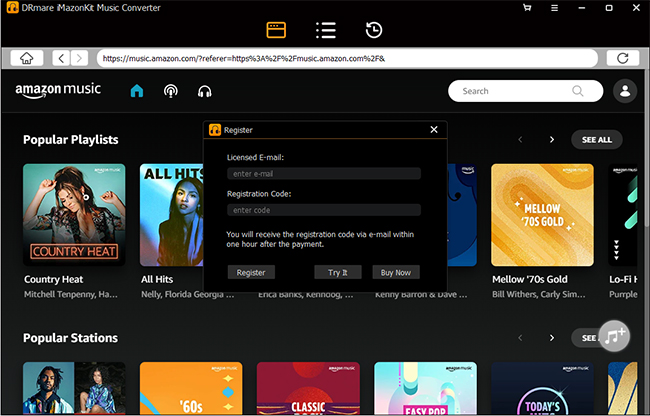The image size is (650, 416).
Task: Click the Buy Now button
Action: (396, 272)
